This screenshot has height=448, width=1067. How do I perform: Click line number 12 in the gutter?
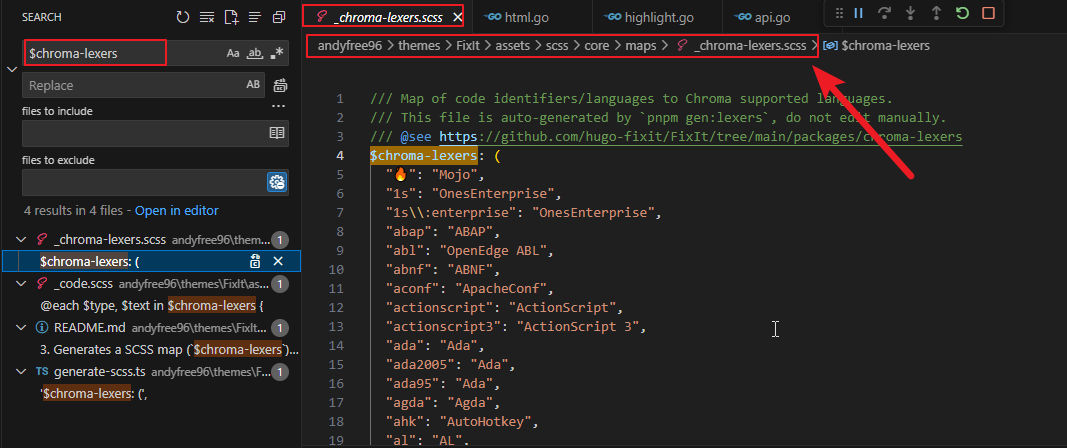point(336,307)
